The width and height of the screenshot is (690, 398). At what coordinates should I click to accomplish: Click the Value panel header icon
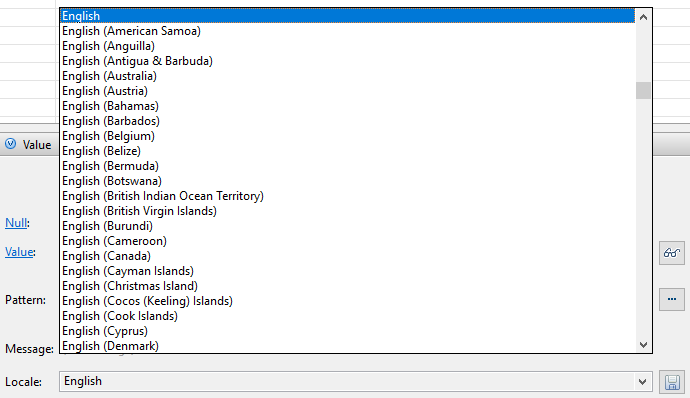click(x=11, y=144)
